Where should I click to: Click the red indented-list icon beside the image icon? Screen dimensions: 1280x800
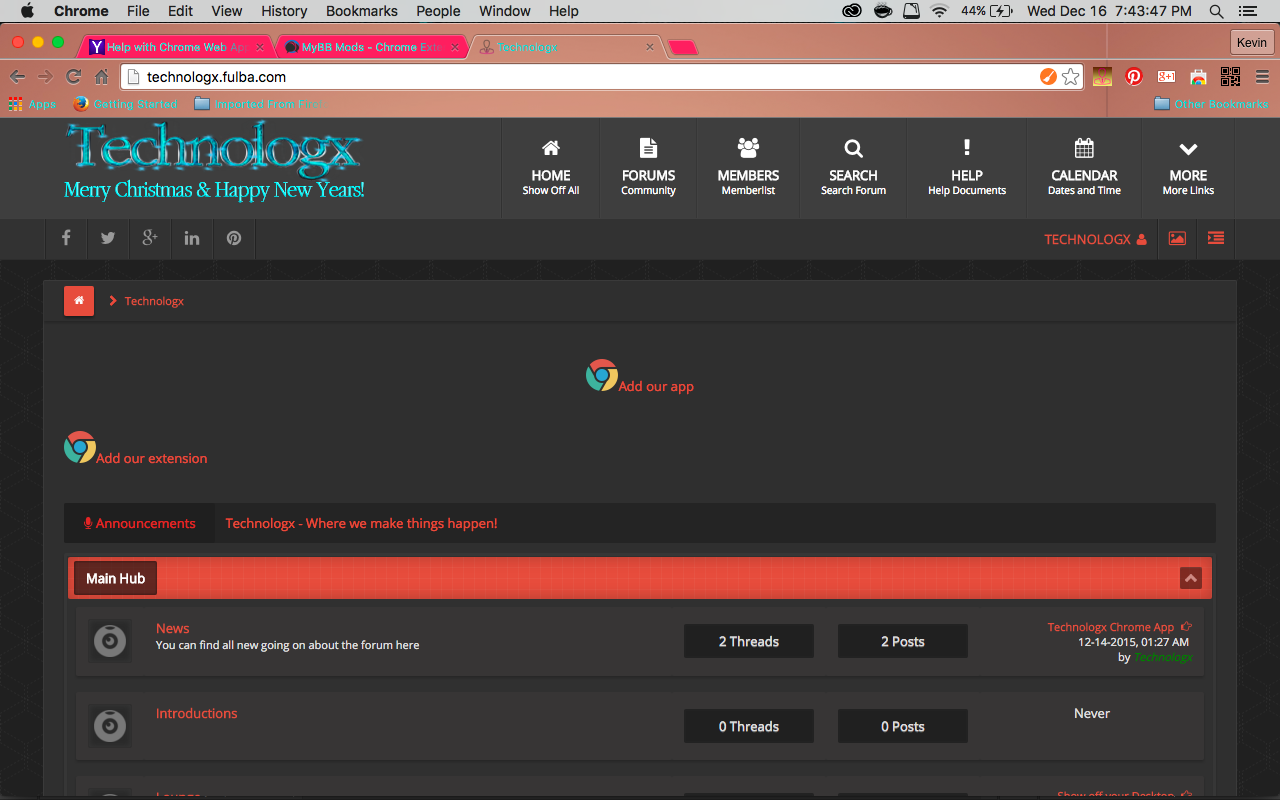coord(1216,239)
